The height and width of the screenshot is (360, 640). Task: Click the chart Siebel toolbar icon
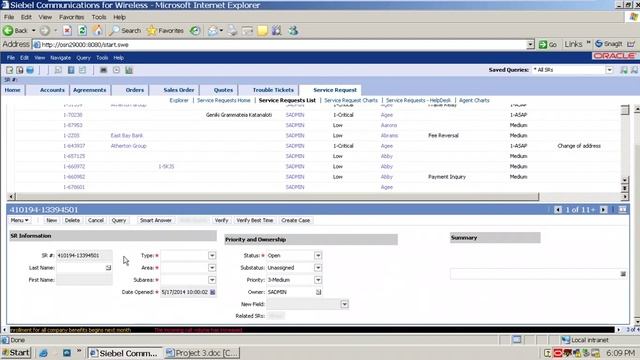pyautogui.click(x=129, y=70)
